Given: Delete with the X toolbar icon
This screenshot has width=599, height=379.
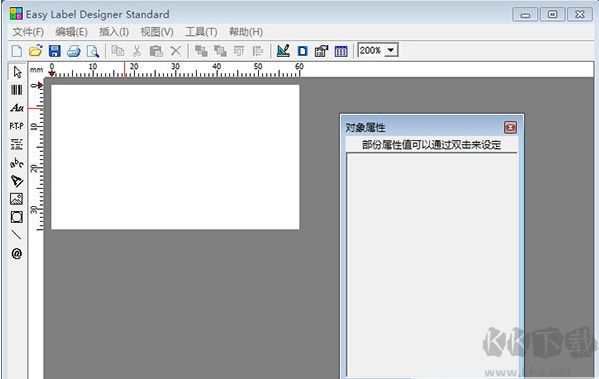Looking at the screenshot, I should click(175, 51).
